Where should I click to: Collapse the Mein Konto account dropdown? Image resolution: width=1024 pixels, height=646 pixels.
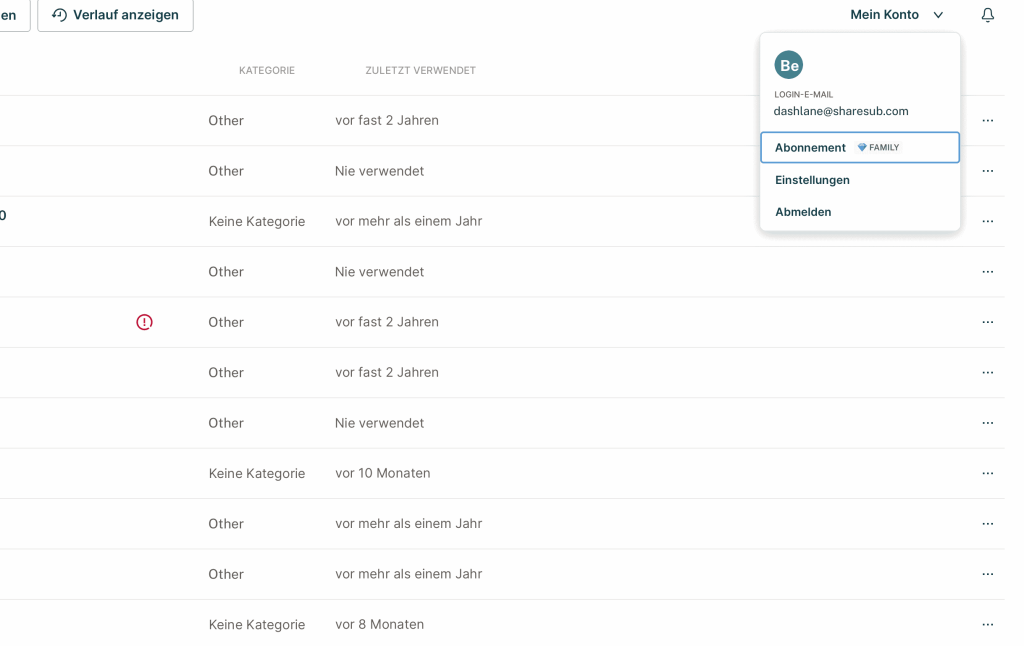(897, 15)
